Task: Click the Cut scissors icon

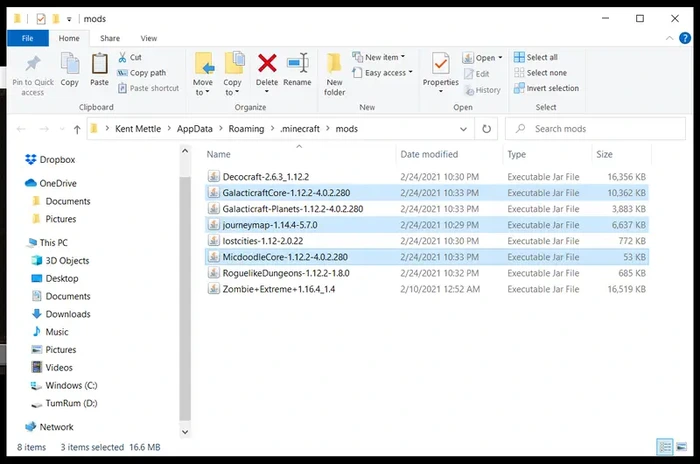Action: pos(122,57)
